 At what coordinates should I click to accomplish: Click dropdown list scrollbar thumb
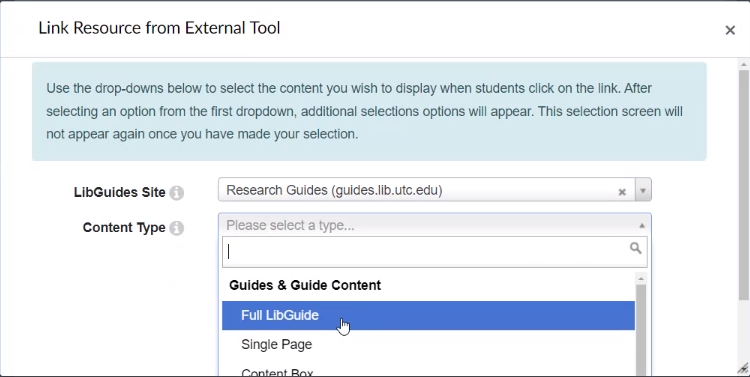[x=641, y=330]
